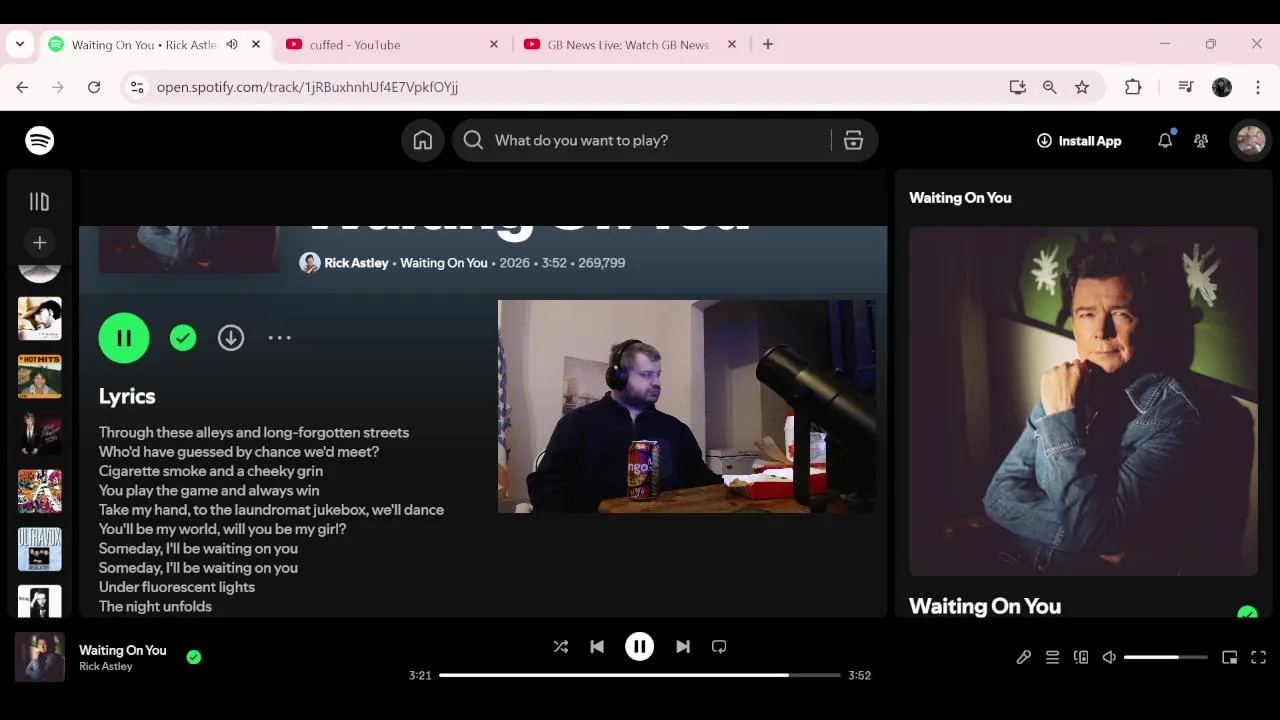Viewport: 1280px width, 720px height.
Task: Open the Spotify logo home link
Action: click(40, 141)
